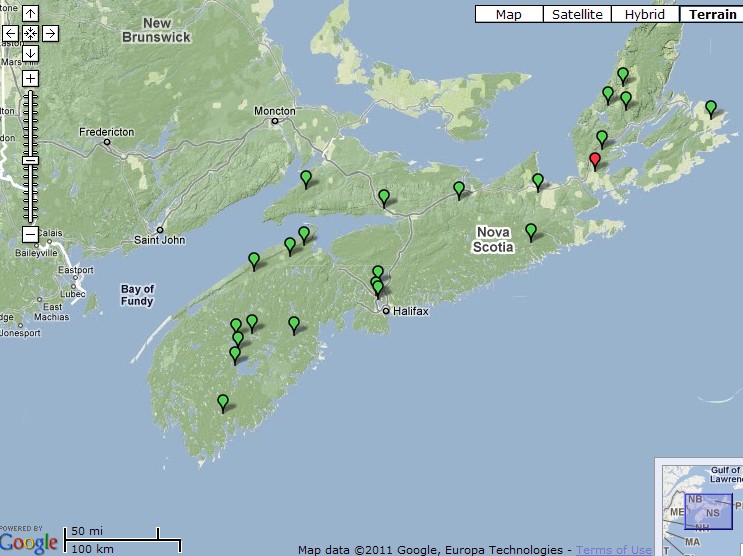Zoom in using the plus button

pyautogui.click(x=30, y=78)
